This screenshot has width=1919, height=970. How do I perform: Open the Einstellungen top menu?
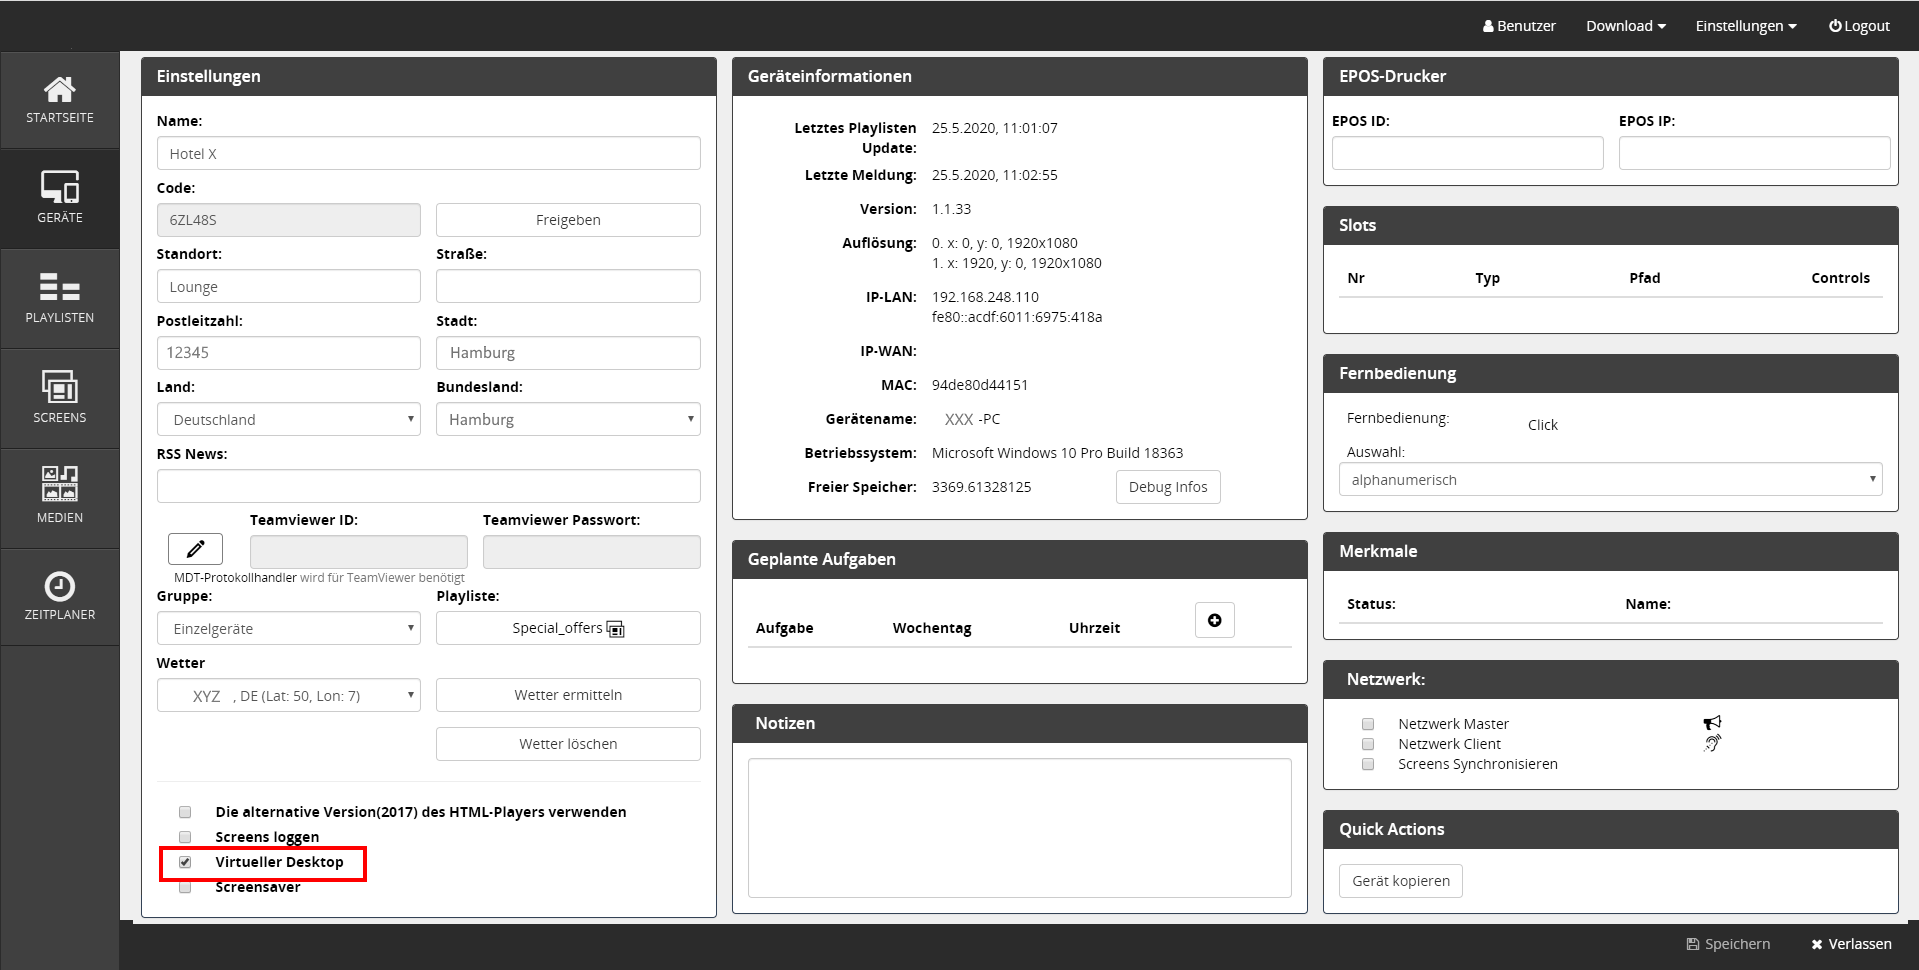pos(1745,26)
